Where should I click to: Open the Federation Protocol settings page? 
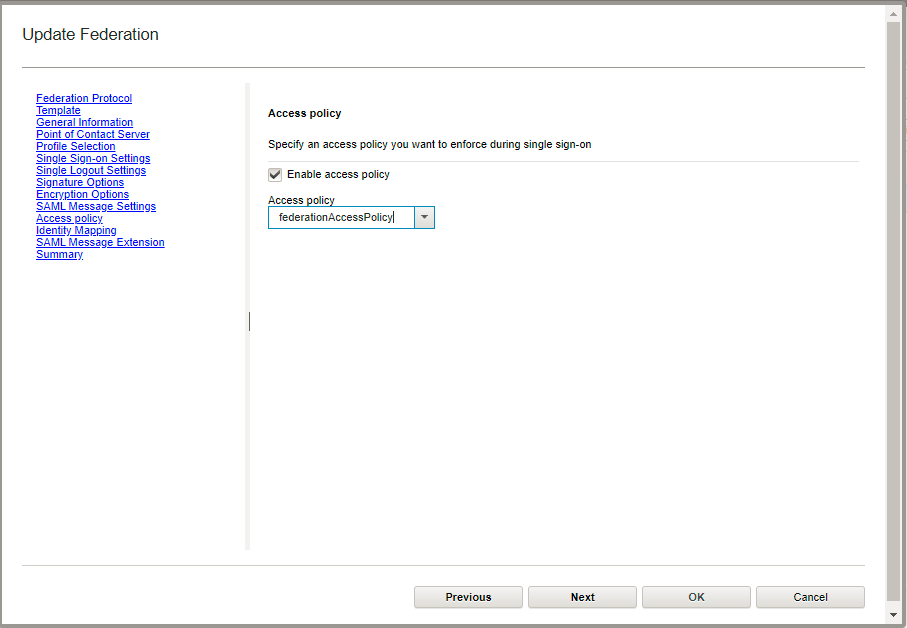tap(83, 98)
